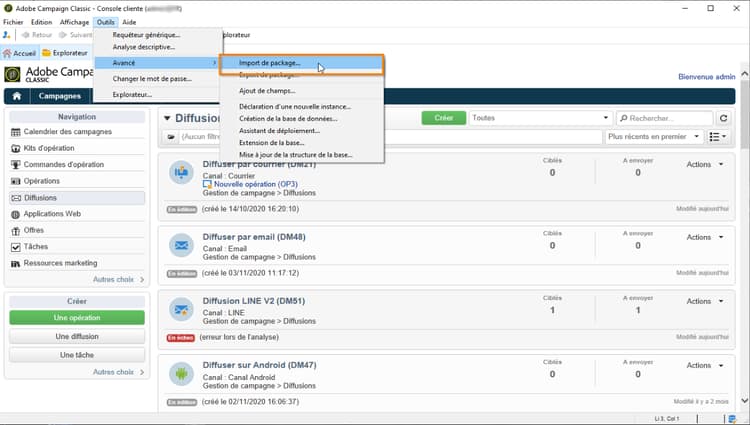Click the Rechercher search field

(x=665, y=118)
